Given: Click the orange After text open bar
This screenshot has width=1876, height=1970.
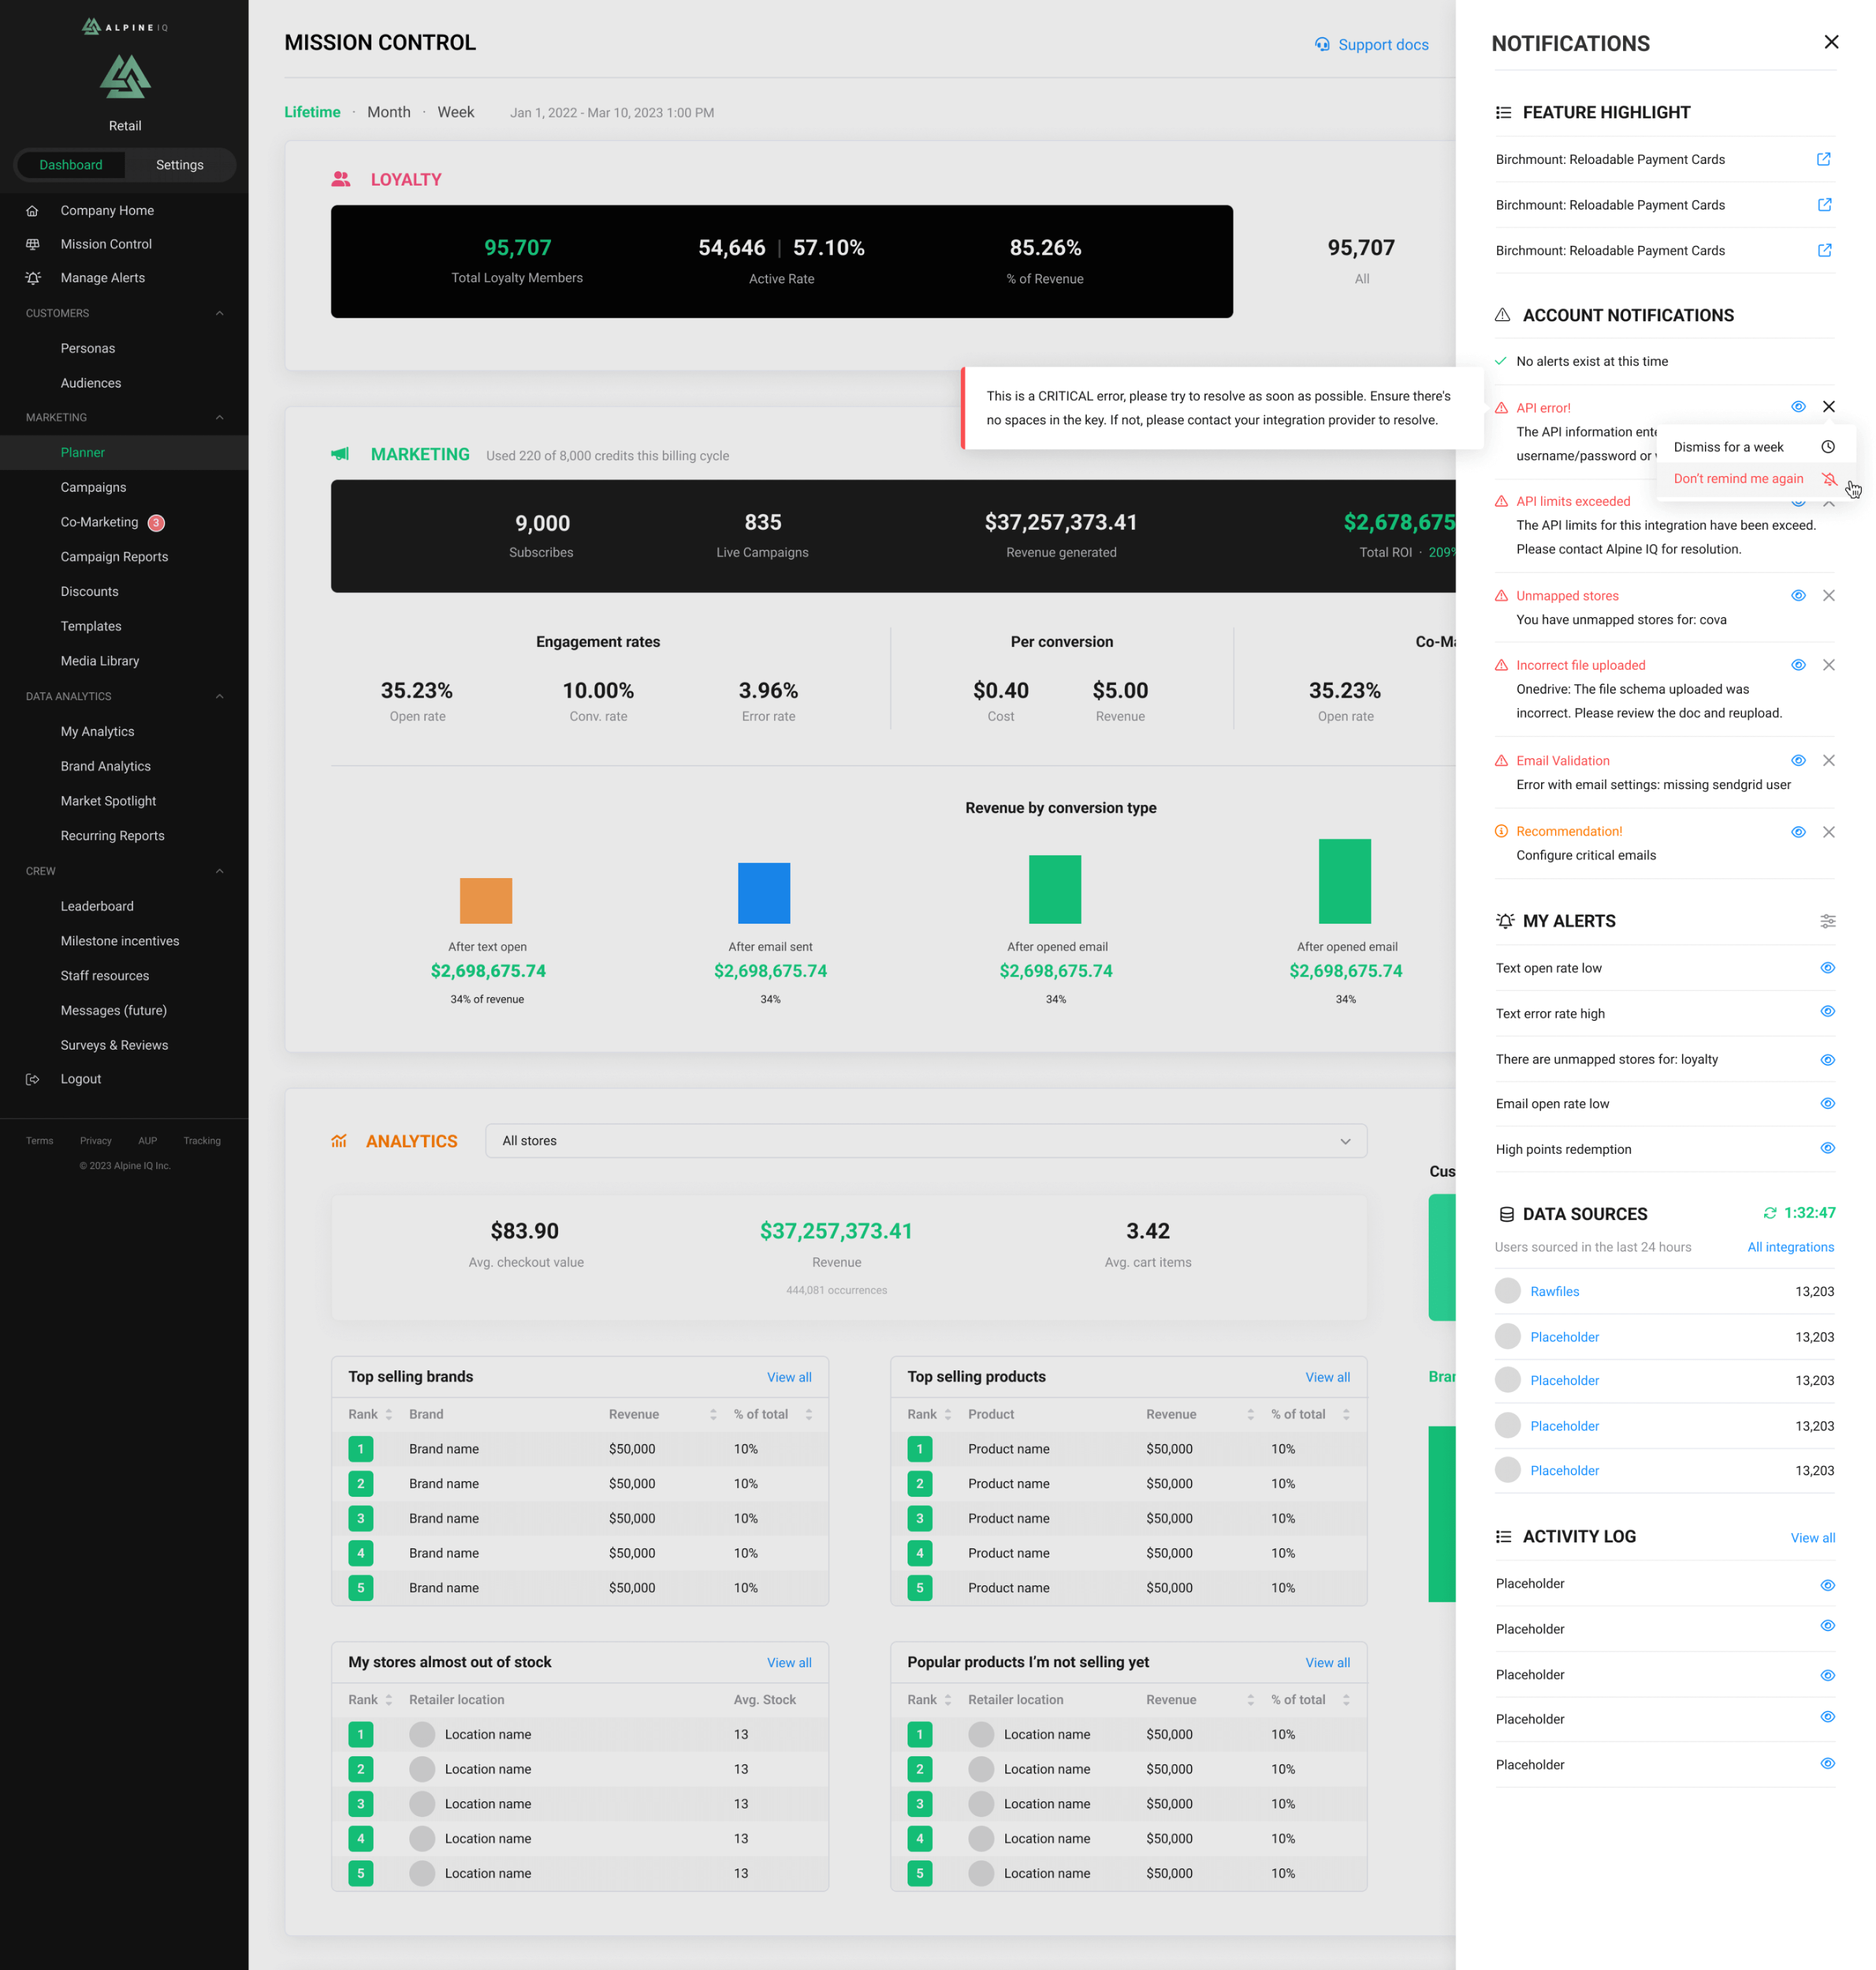Looking at the screenshot, I should pos(486,900).
